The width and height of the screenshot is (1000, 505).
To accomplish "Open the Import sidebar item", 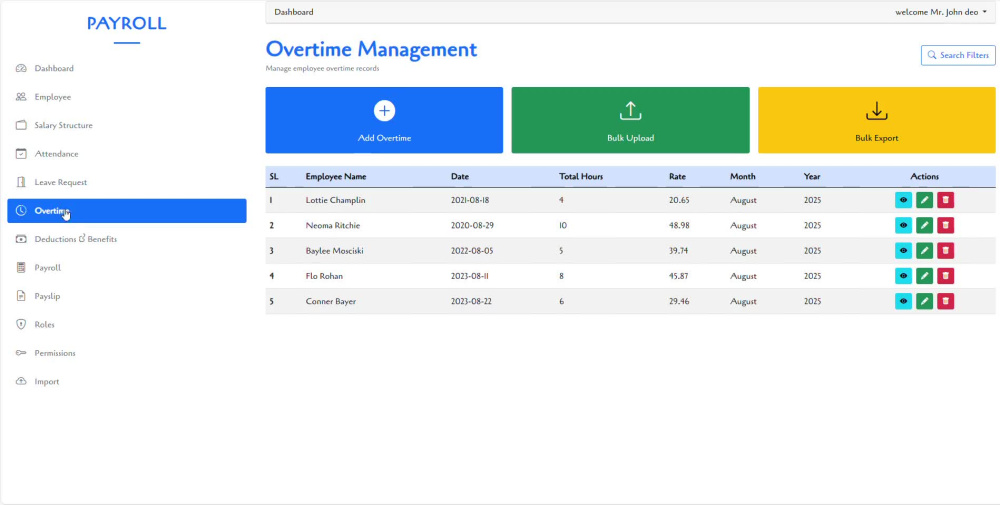I will coord(126,381).
